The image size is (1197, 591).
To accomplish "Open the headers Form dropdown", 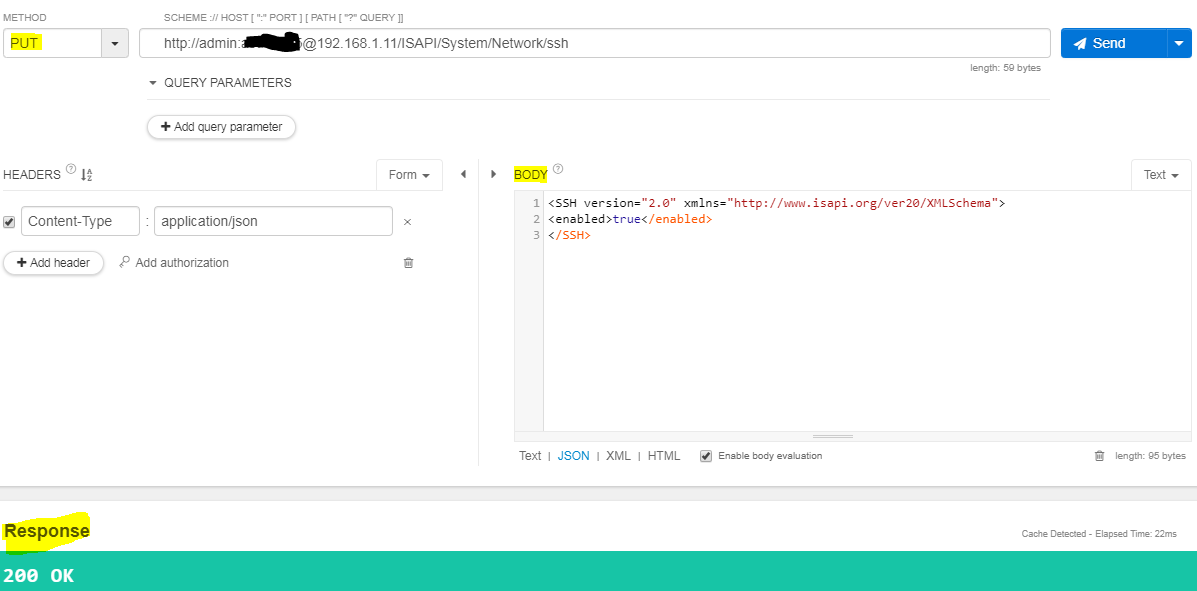I will click(409, 175).
